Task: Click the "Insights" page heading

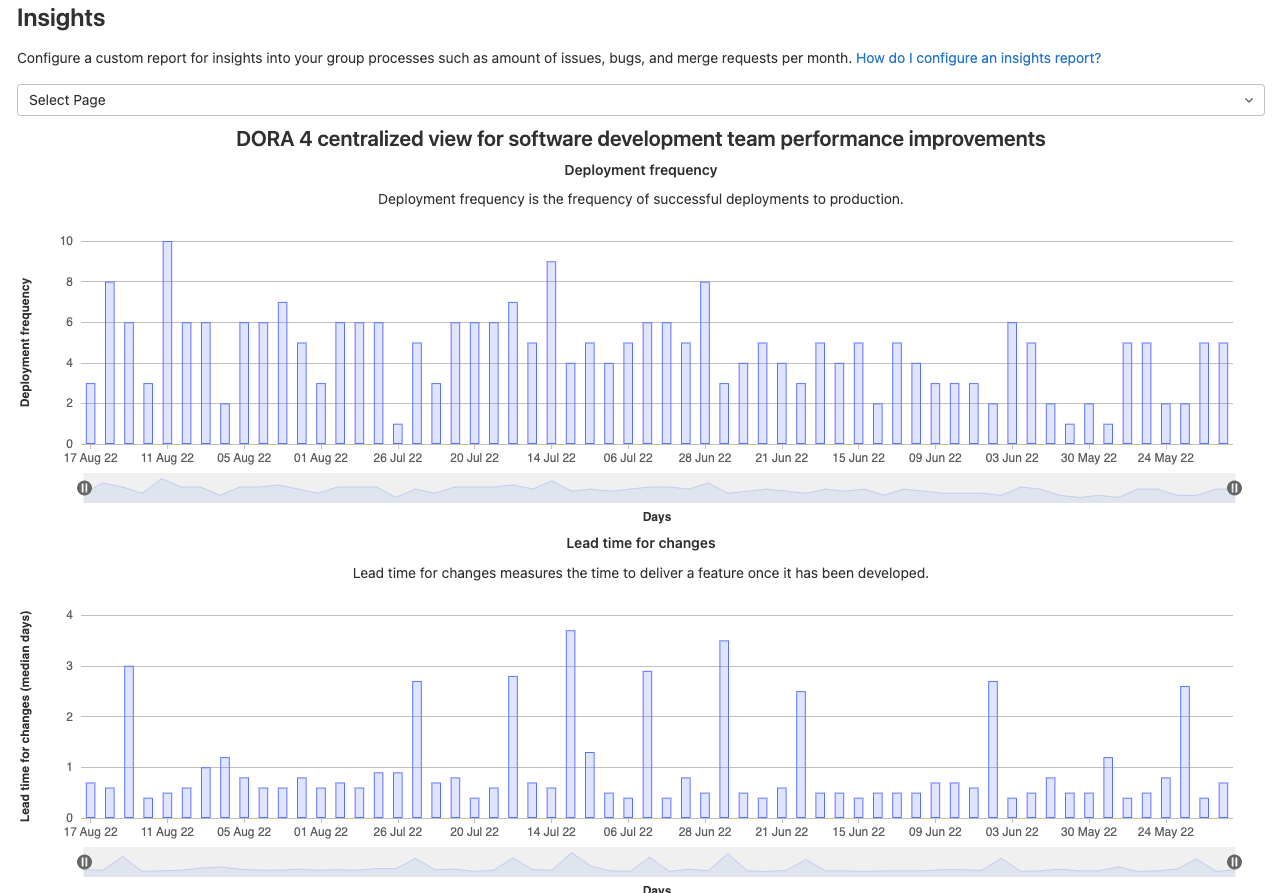Action: click(x=61, y=18)
